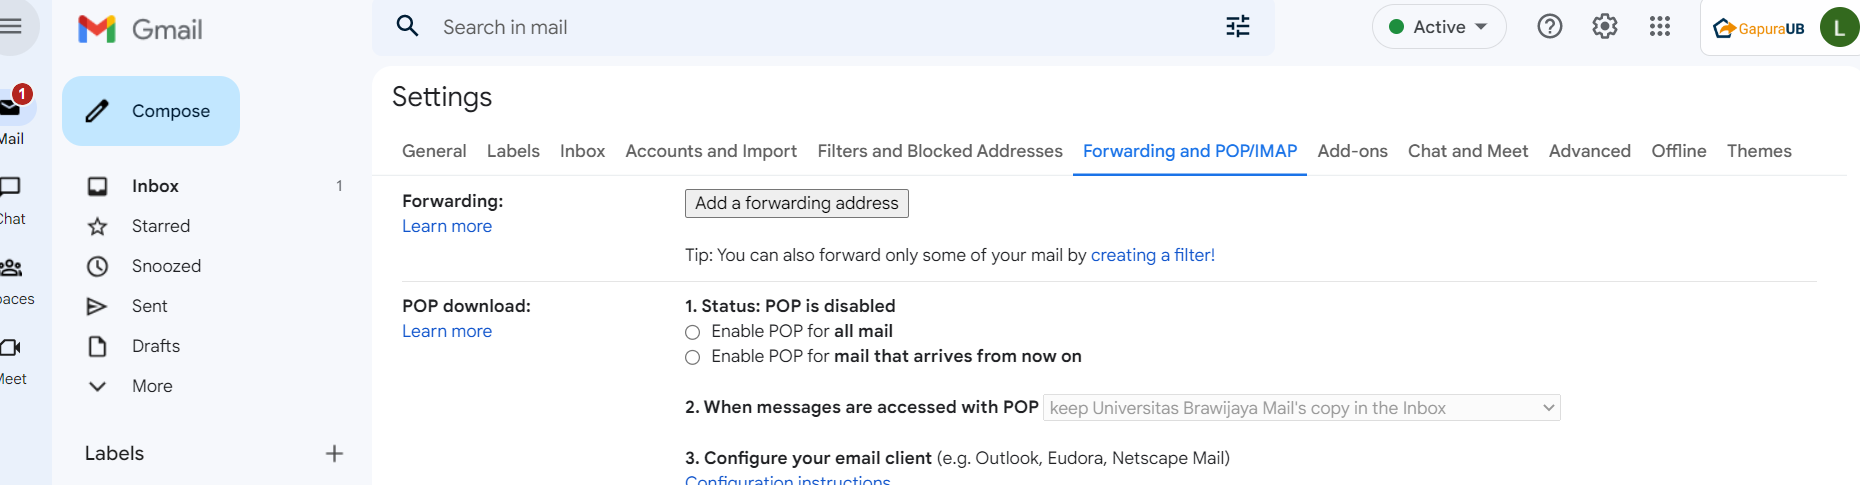The width and height of the screenshot is (1860, 485).
Task: Click the Settings gear icon
Action: pyautogui.click(x=1604, y=27)
